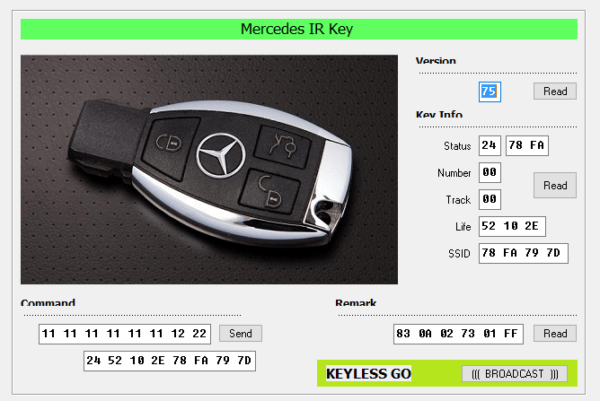Viewport: 600px width, 401px height.
Task: Click the Track label
Action: click(458, 200)
